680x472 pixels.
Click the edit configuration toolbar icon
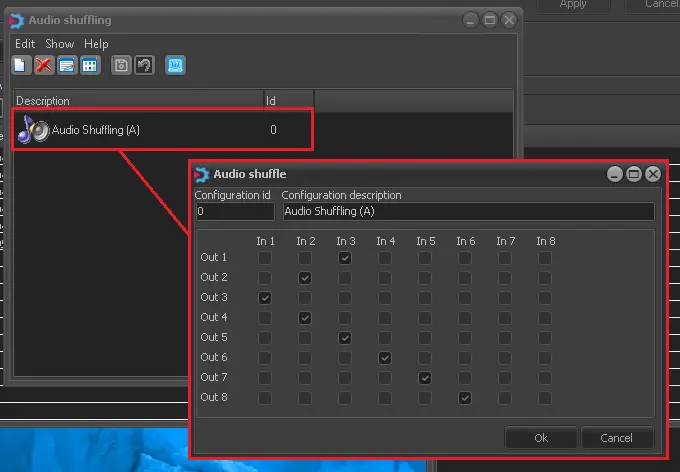[67, 65]
